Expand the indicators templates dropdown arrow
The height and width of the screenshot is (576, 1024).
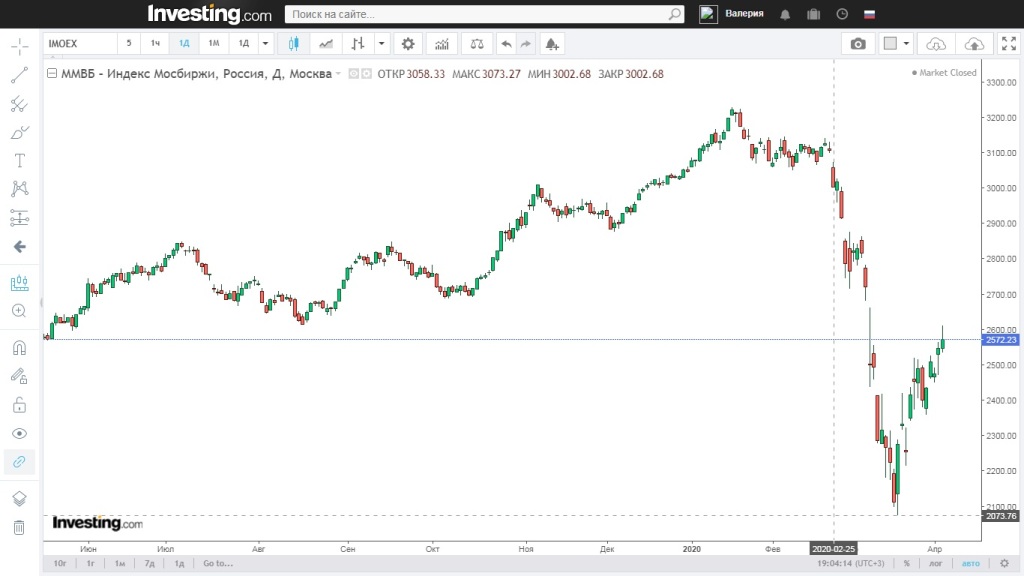point(381,44)
